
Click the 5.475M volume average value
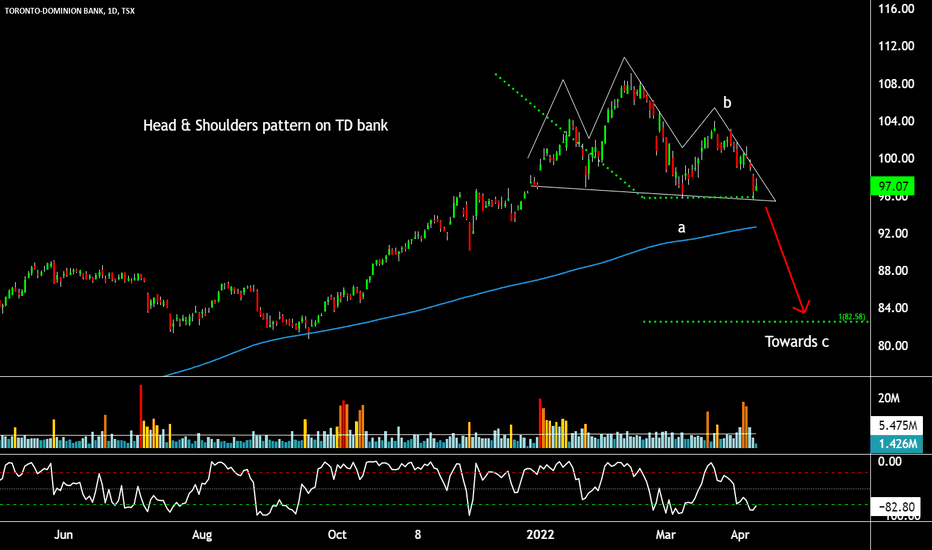point(897,426)
